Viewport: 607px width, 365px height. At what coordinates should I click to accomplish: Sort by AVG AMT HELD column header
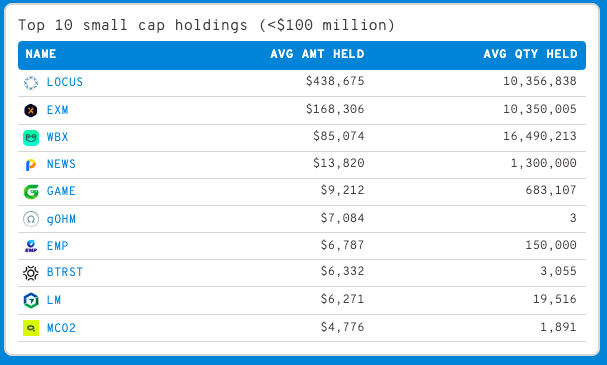317,54
